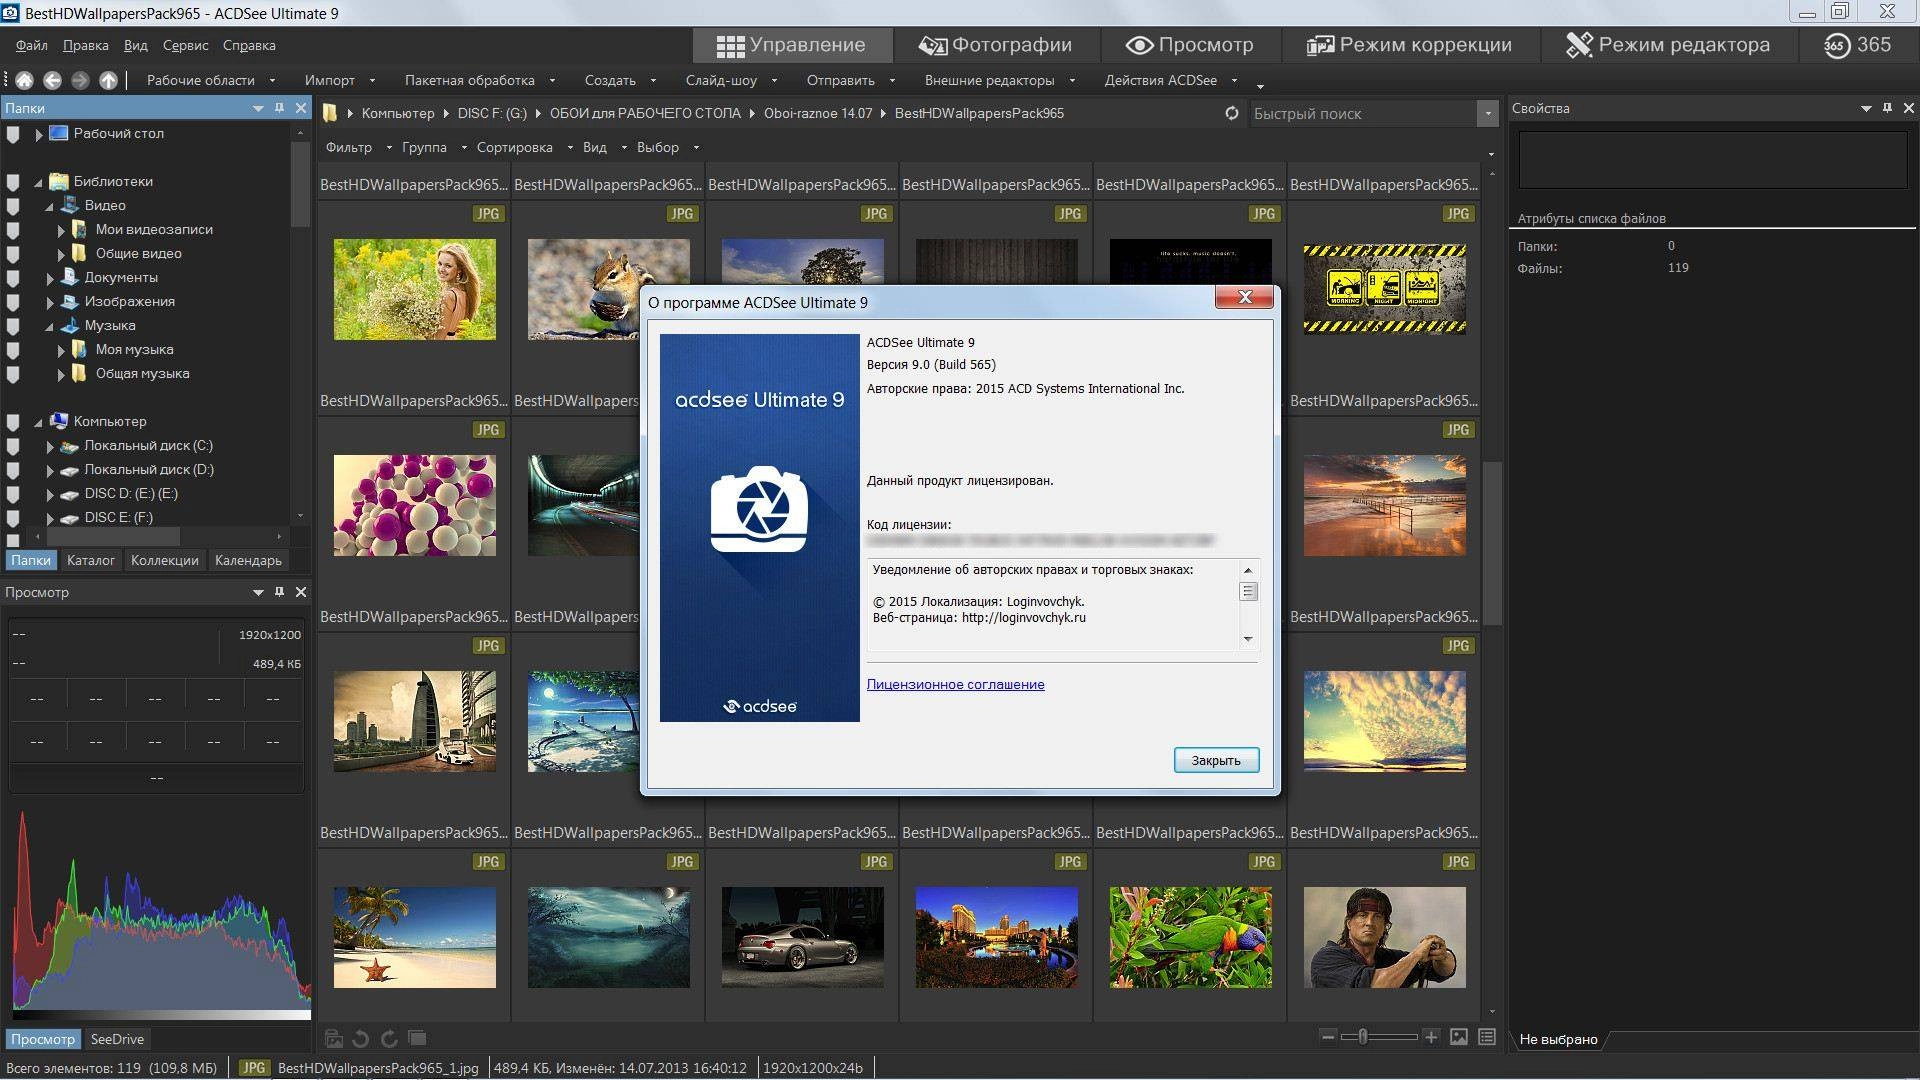This screenshot has width=1920, height=1080.
Task: Go up one folder level
Action: [x=108, y=80]
